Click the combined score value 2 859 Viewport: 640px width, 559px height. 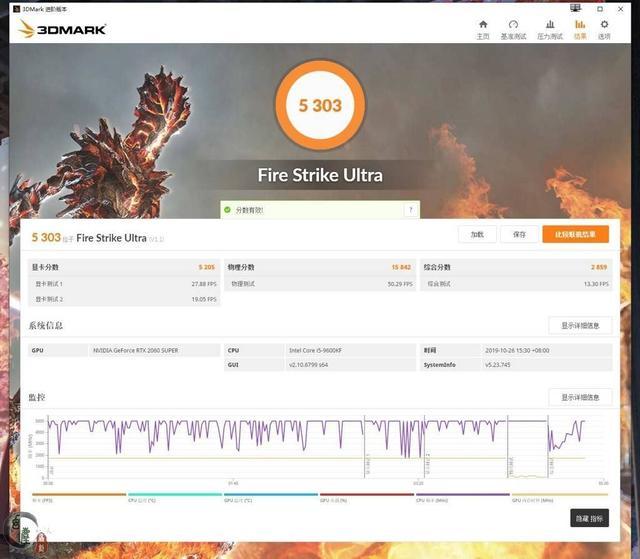tap(599, 267)
